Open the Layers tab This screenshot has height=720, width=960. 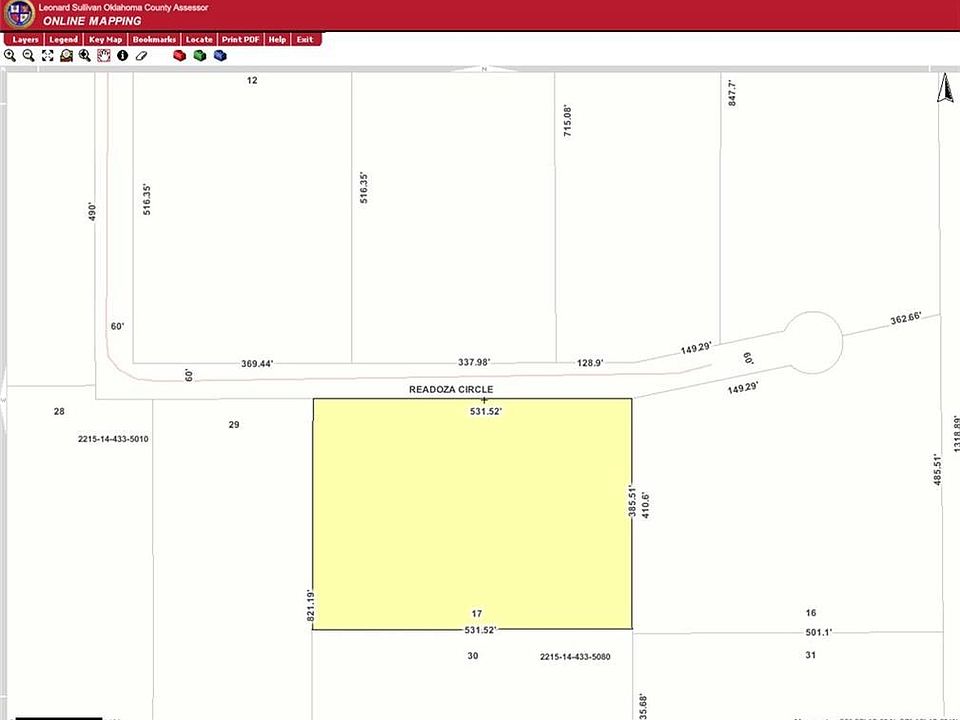(x=25, y=39)
